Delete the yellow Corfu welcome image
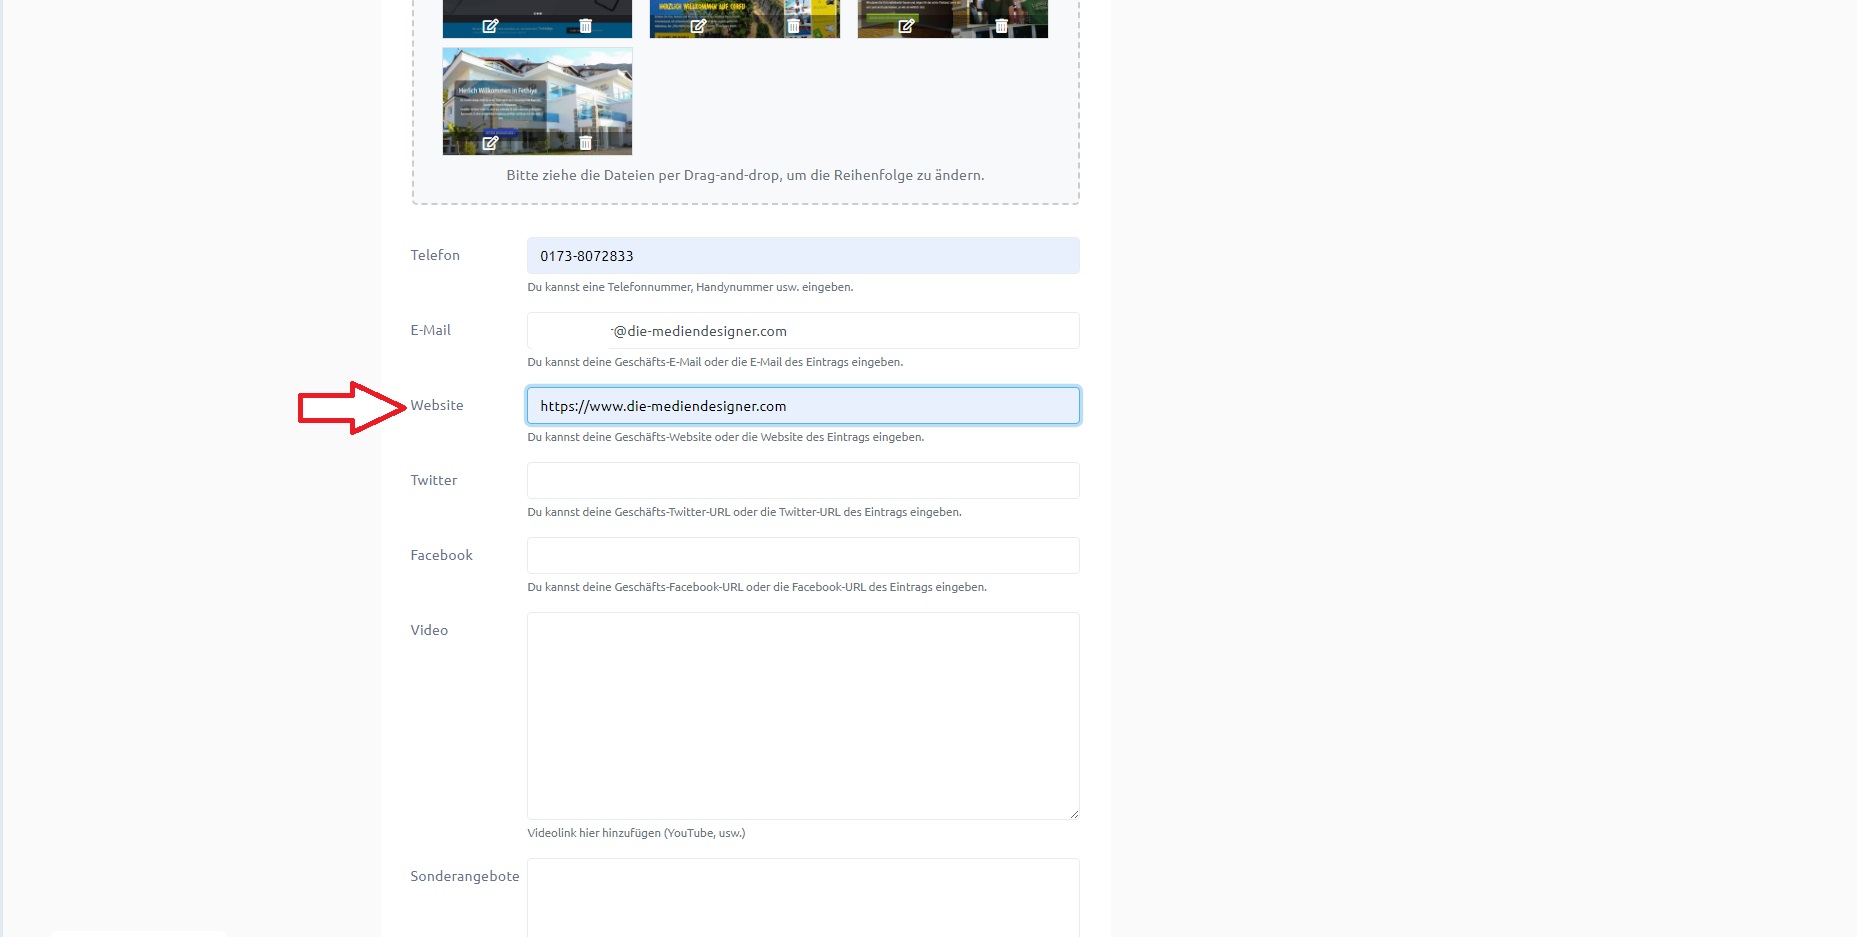This screenshot has height=937, width=1857. [793, 26]
